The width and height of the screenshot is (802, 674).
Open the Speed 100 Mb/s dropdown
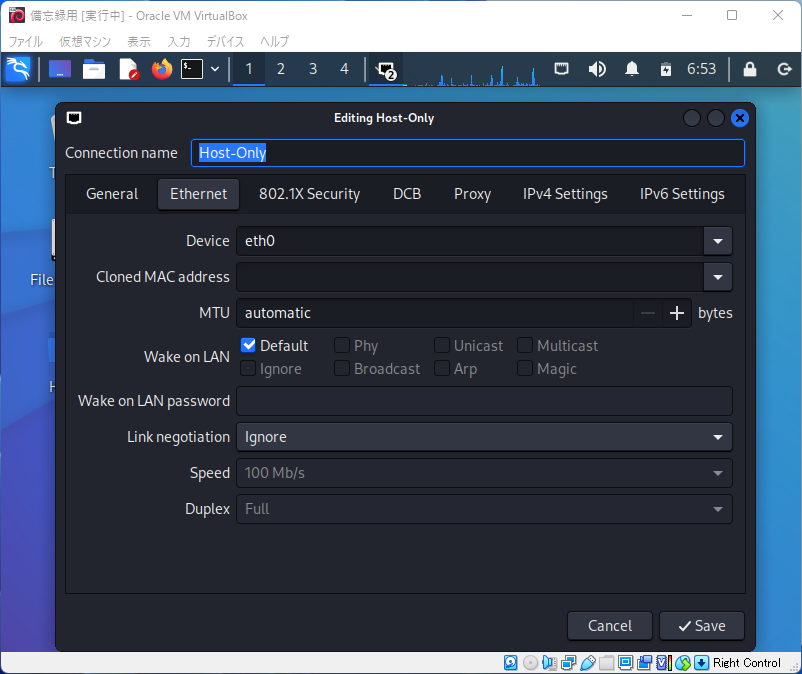coord(484,473)
